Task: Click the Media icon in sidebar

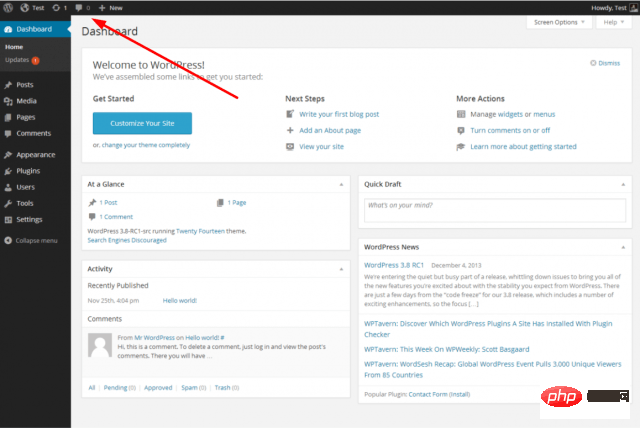Action: (8, 101)
